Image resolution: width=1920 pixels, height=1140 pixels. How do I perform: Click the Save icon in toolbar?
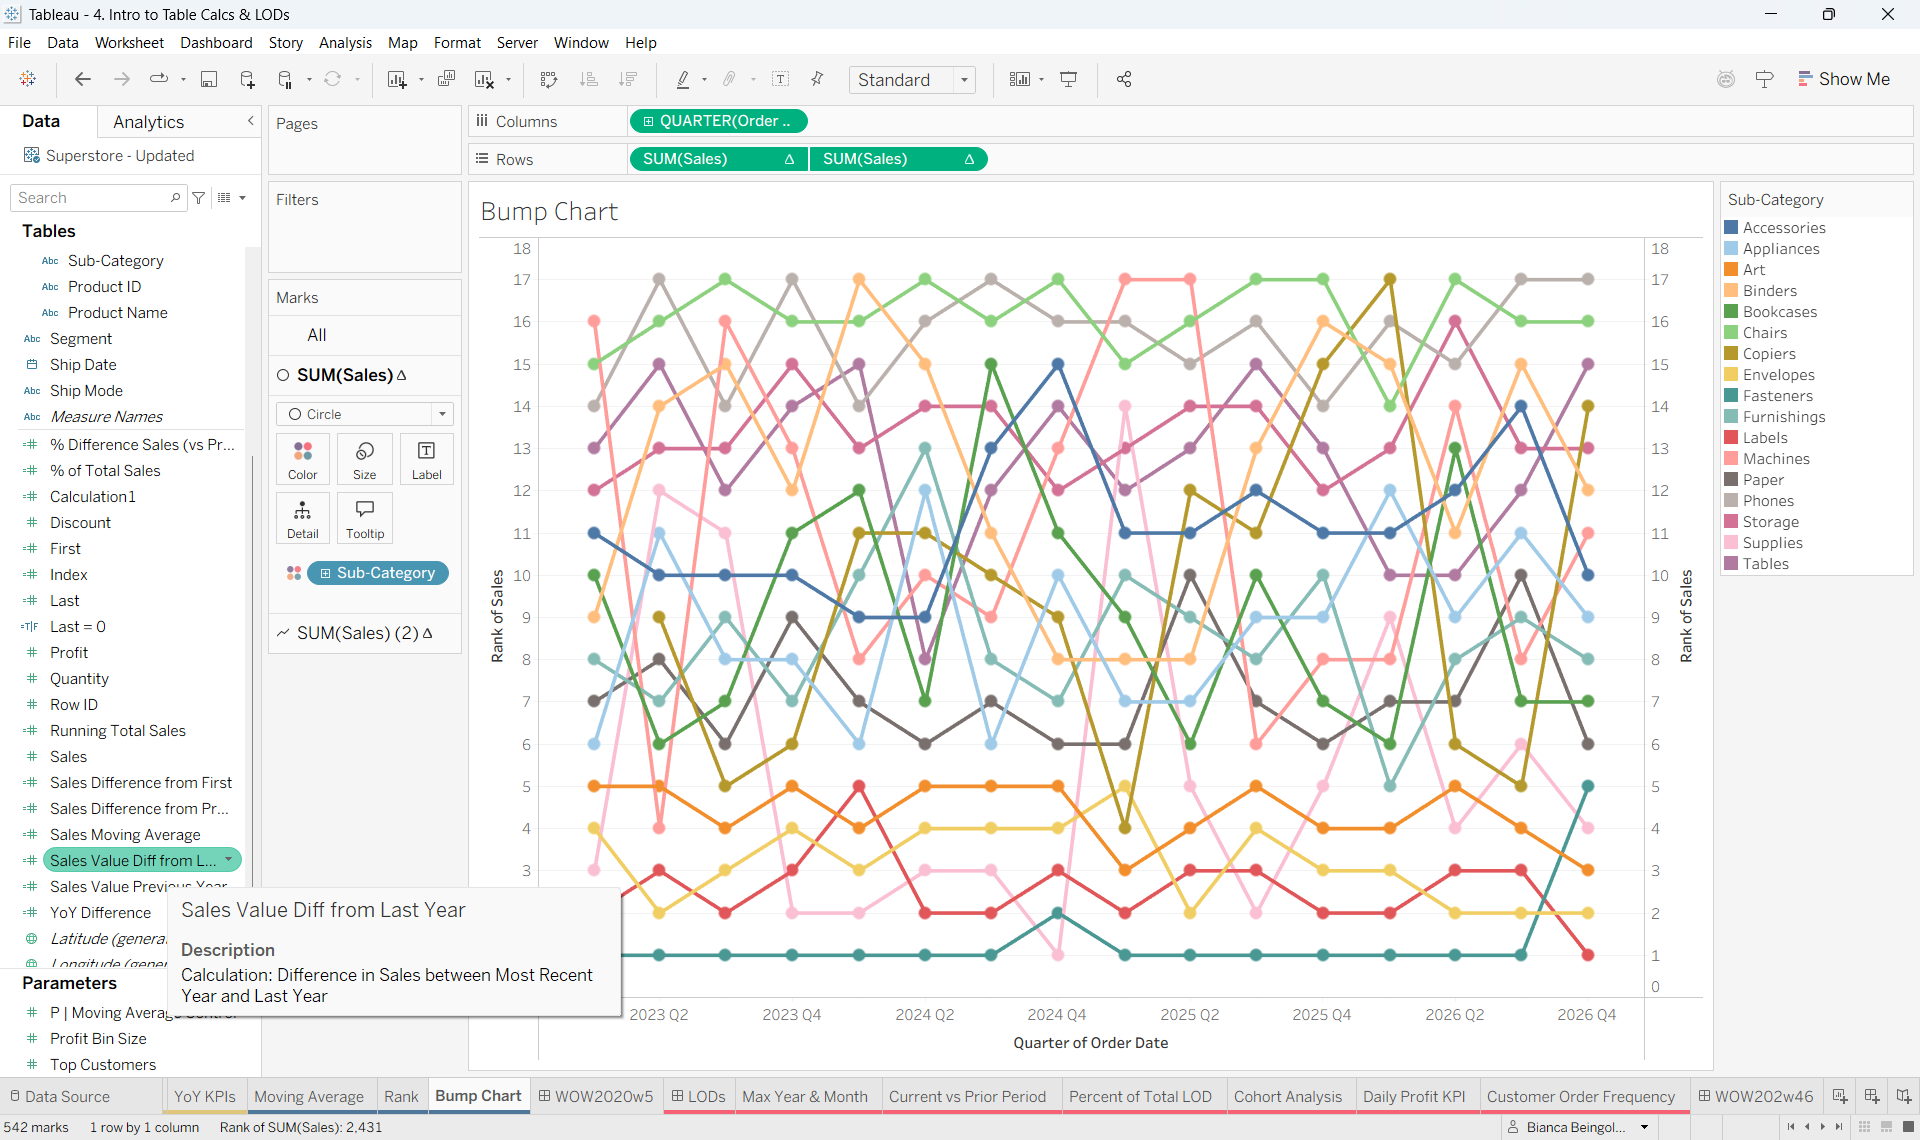(209, 79)
